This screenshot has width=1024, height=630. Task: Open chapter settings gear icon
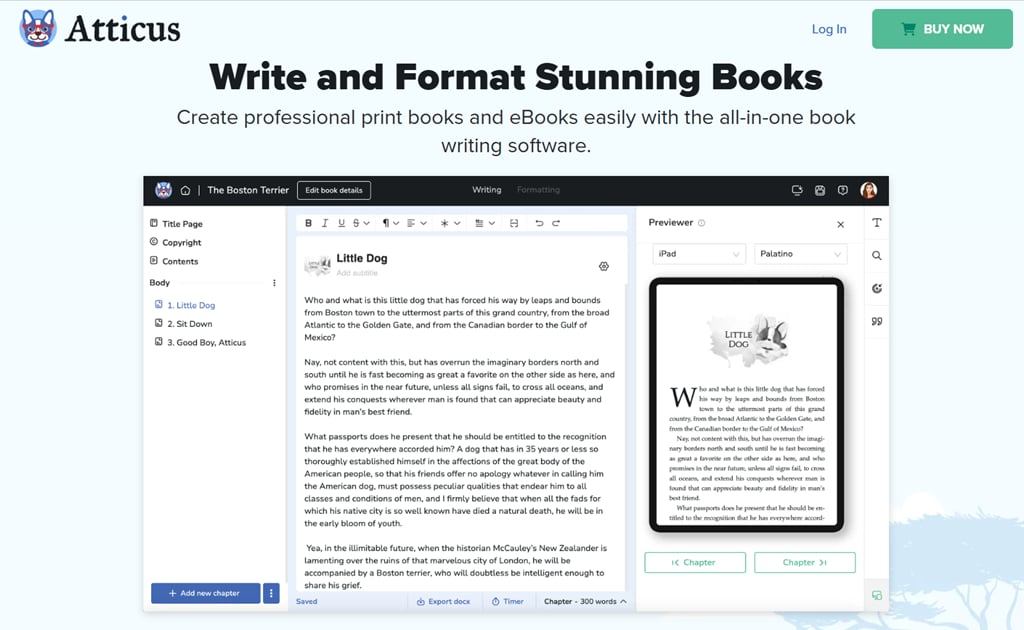[603, 266]
